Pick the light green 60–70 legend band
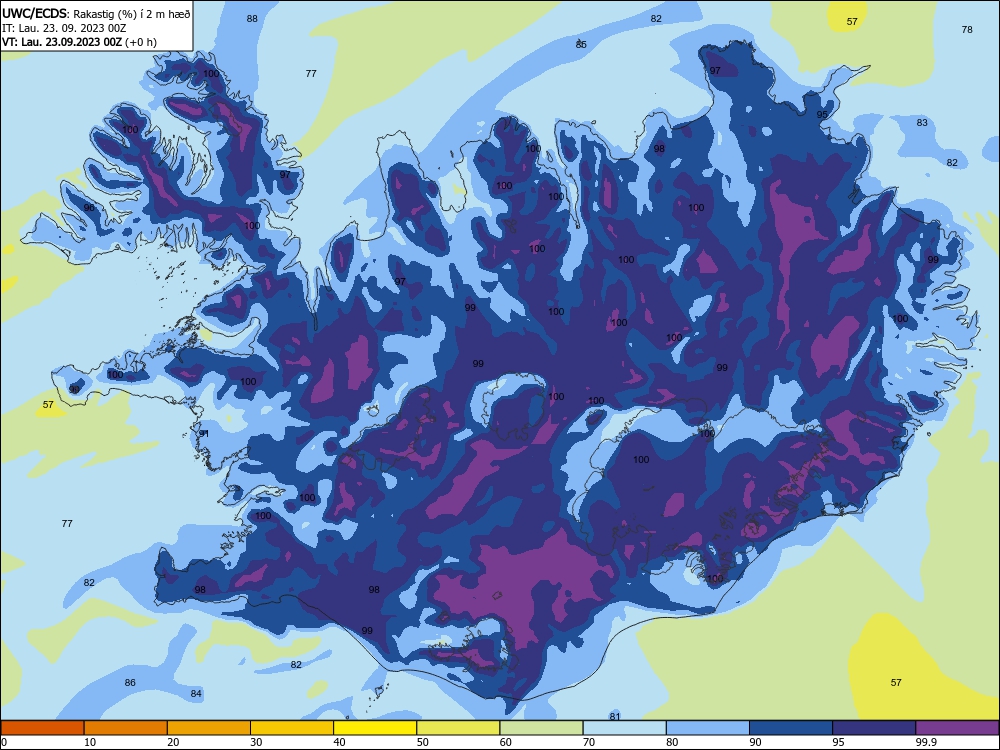 (541, 728)
